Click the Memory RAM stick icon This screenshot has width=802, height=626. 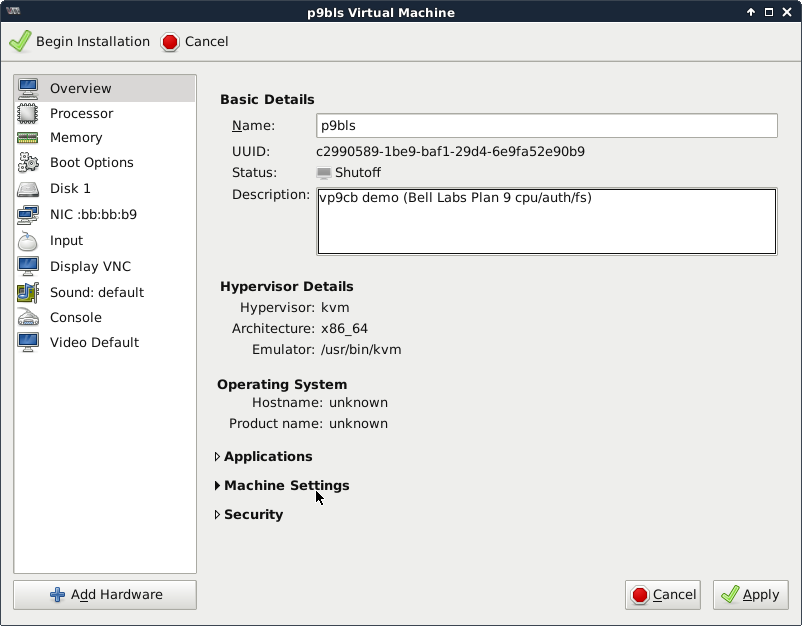pyautogui.click(x=28, y=138)
